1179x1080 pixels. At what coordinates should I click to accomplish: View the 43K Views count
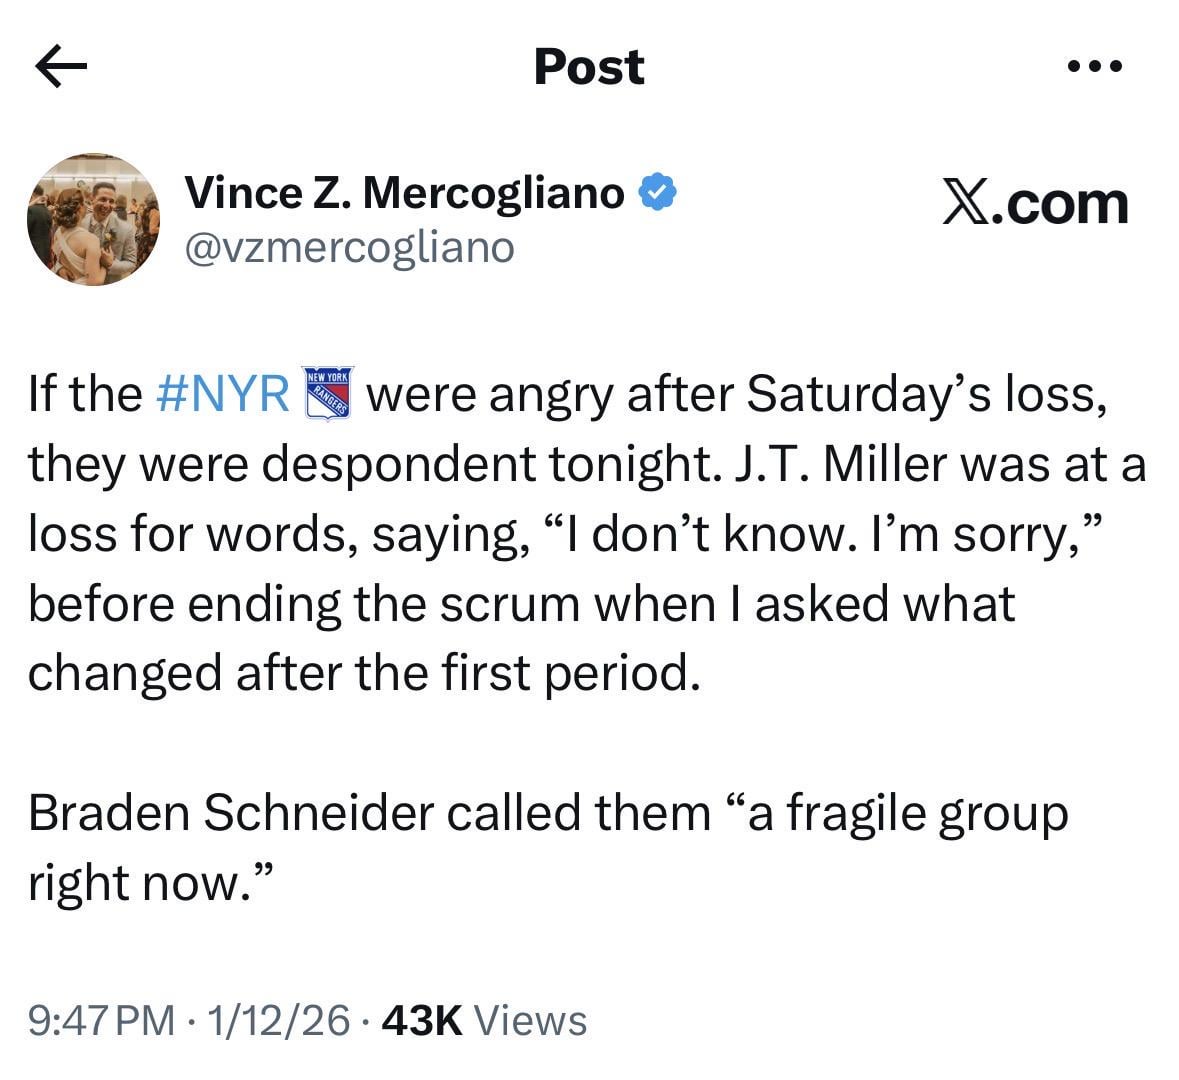(x=484, y=1021)
